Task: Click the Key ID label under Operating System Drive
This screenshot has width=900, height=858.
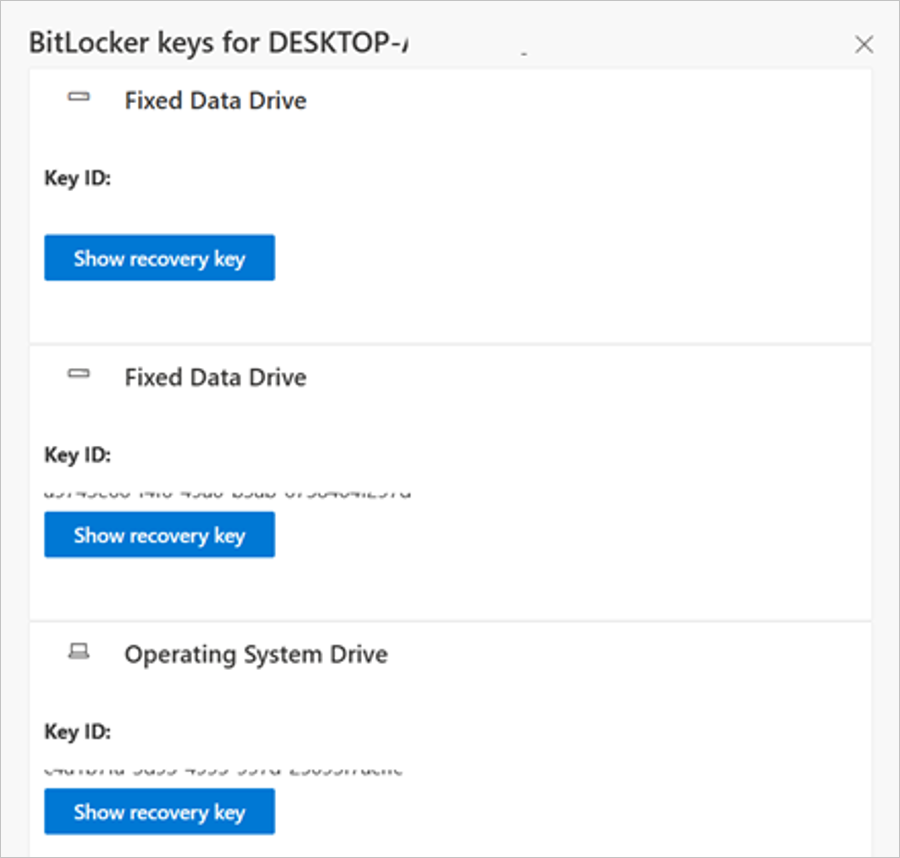Action: tap(77, 732)
